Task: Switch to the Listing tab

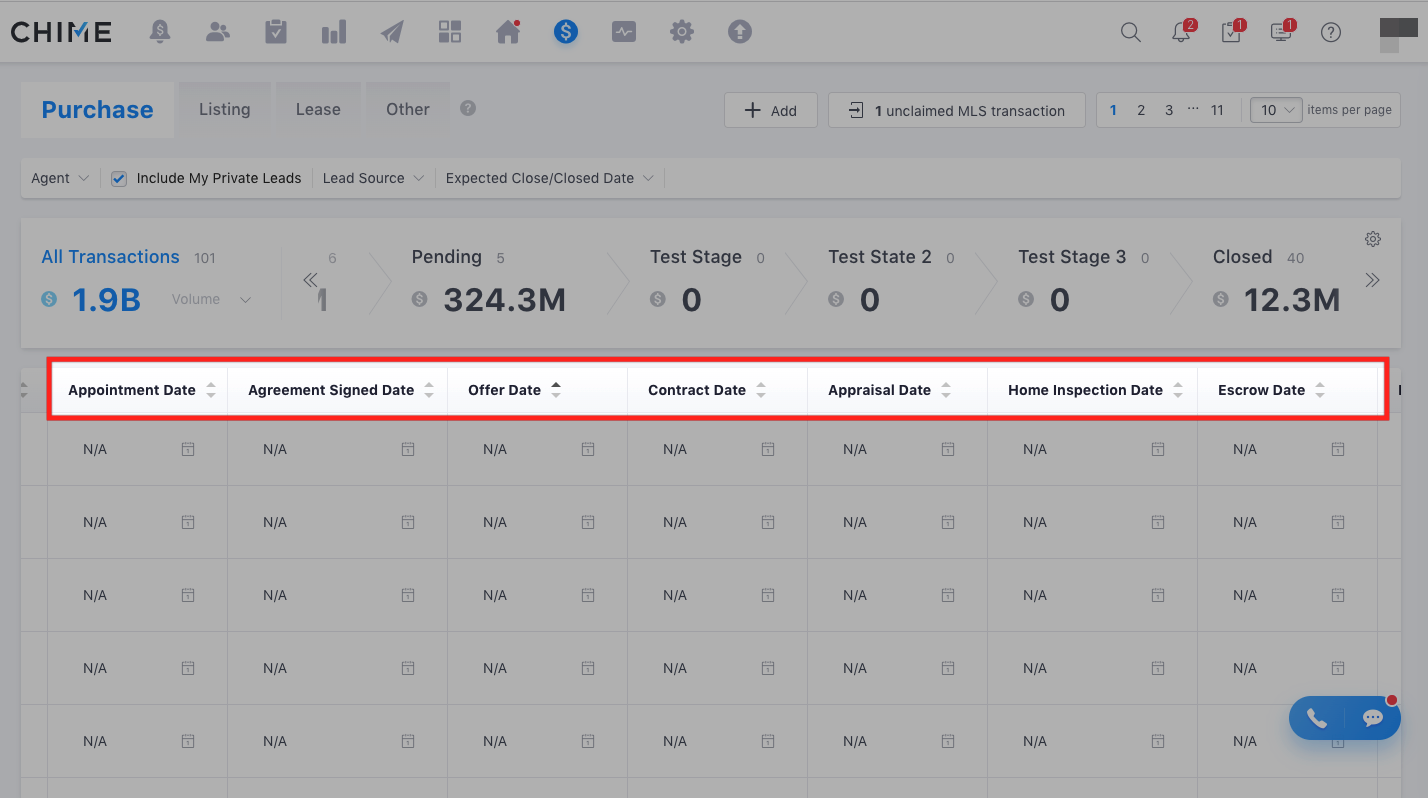Action: point(225,109)
